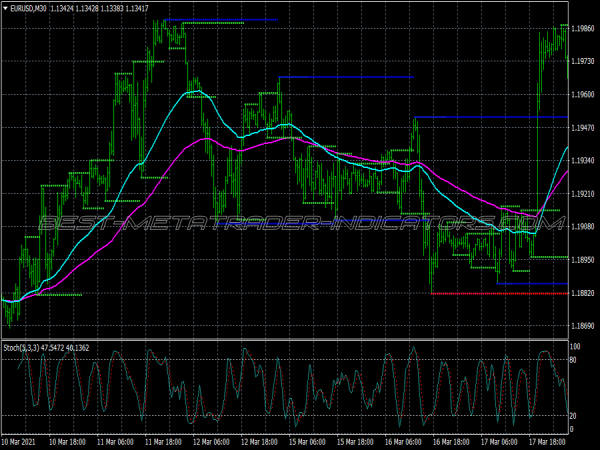This screenshot has width=600, height=450.
Task: Click the 15 Mar 18:00 time label
Action: click(355, 442)
